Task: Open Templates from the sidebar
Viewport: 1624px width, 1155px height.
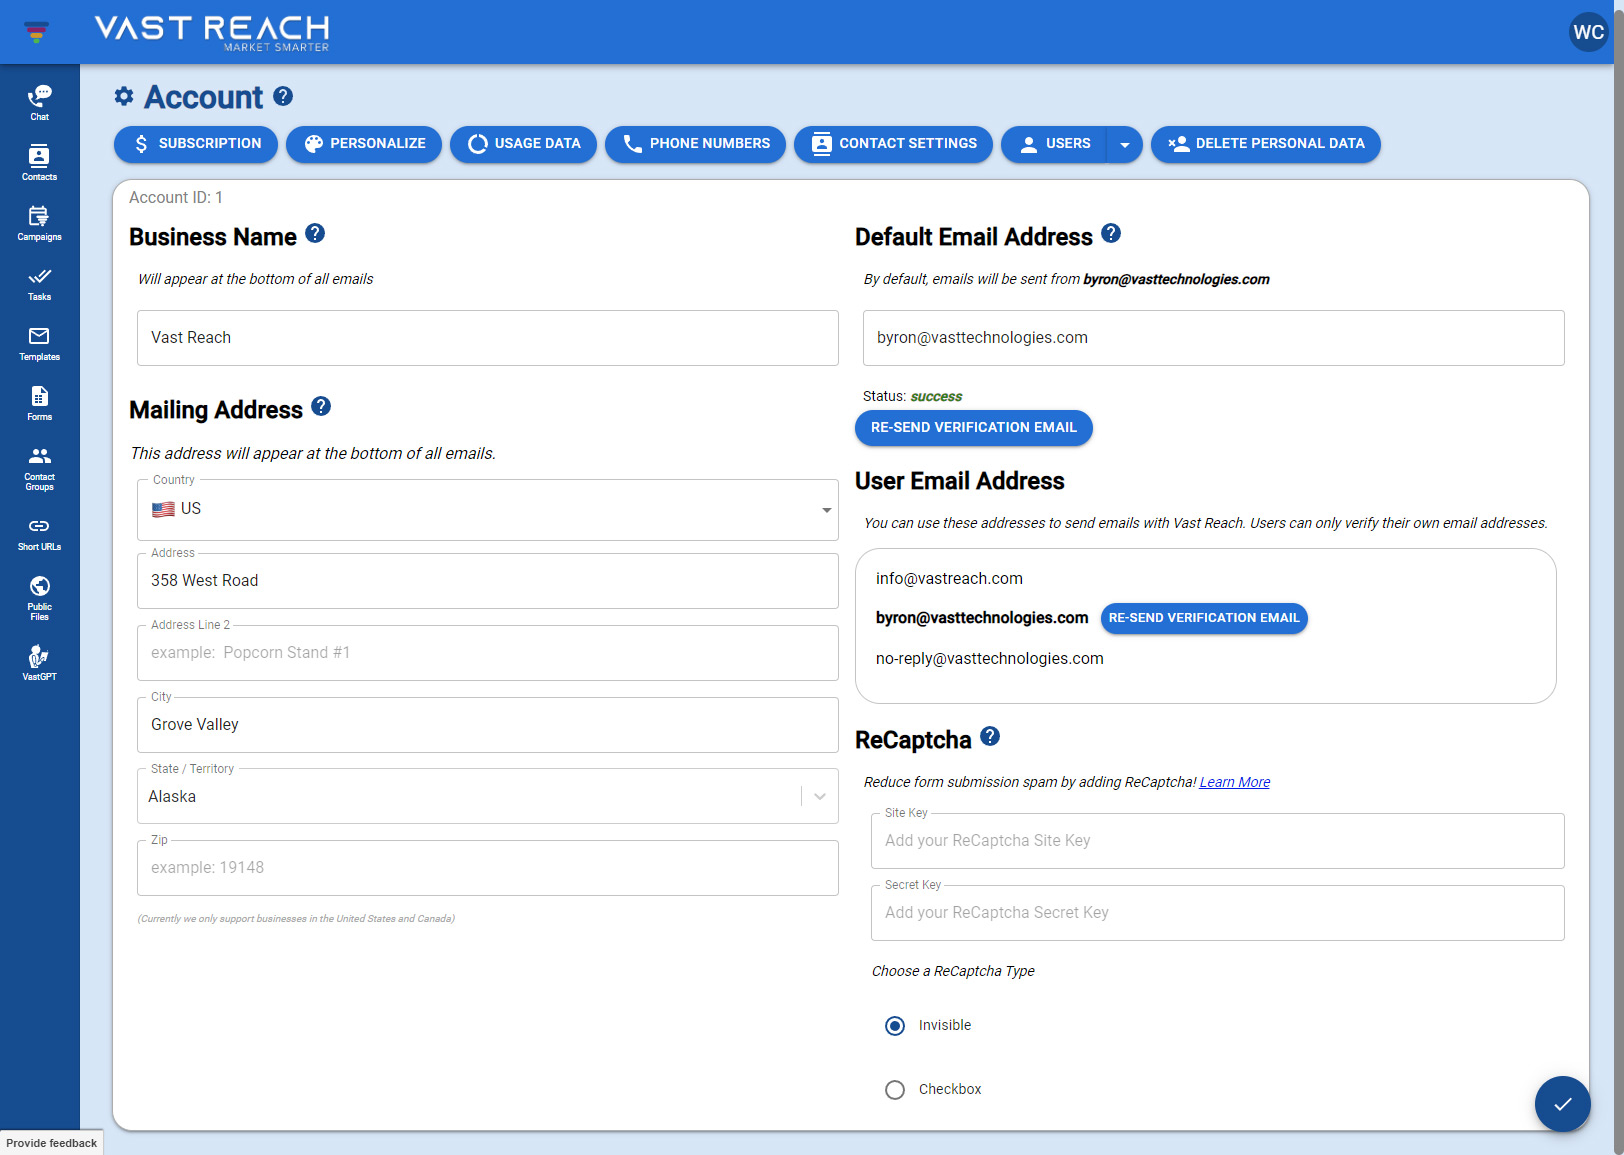Action: coord(39,342)
